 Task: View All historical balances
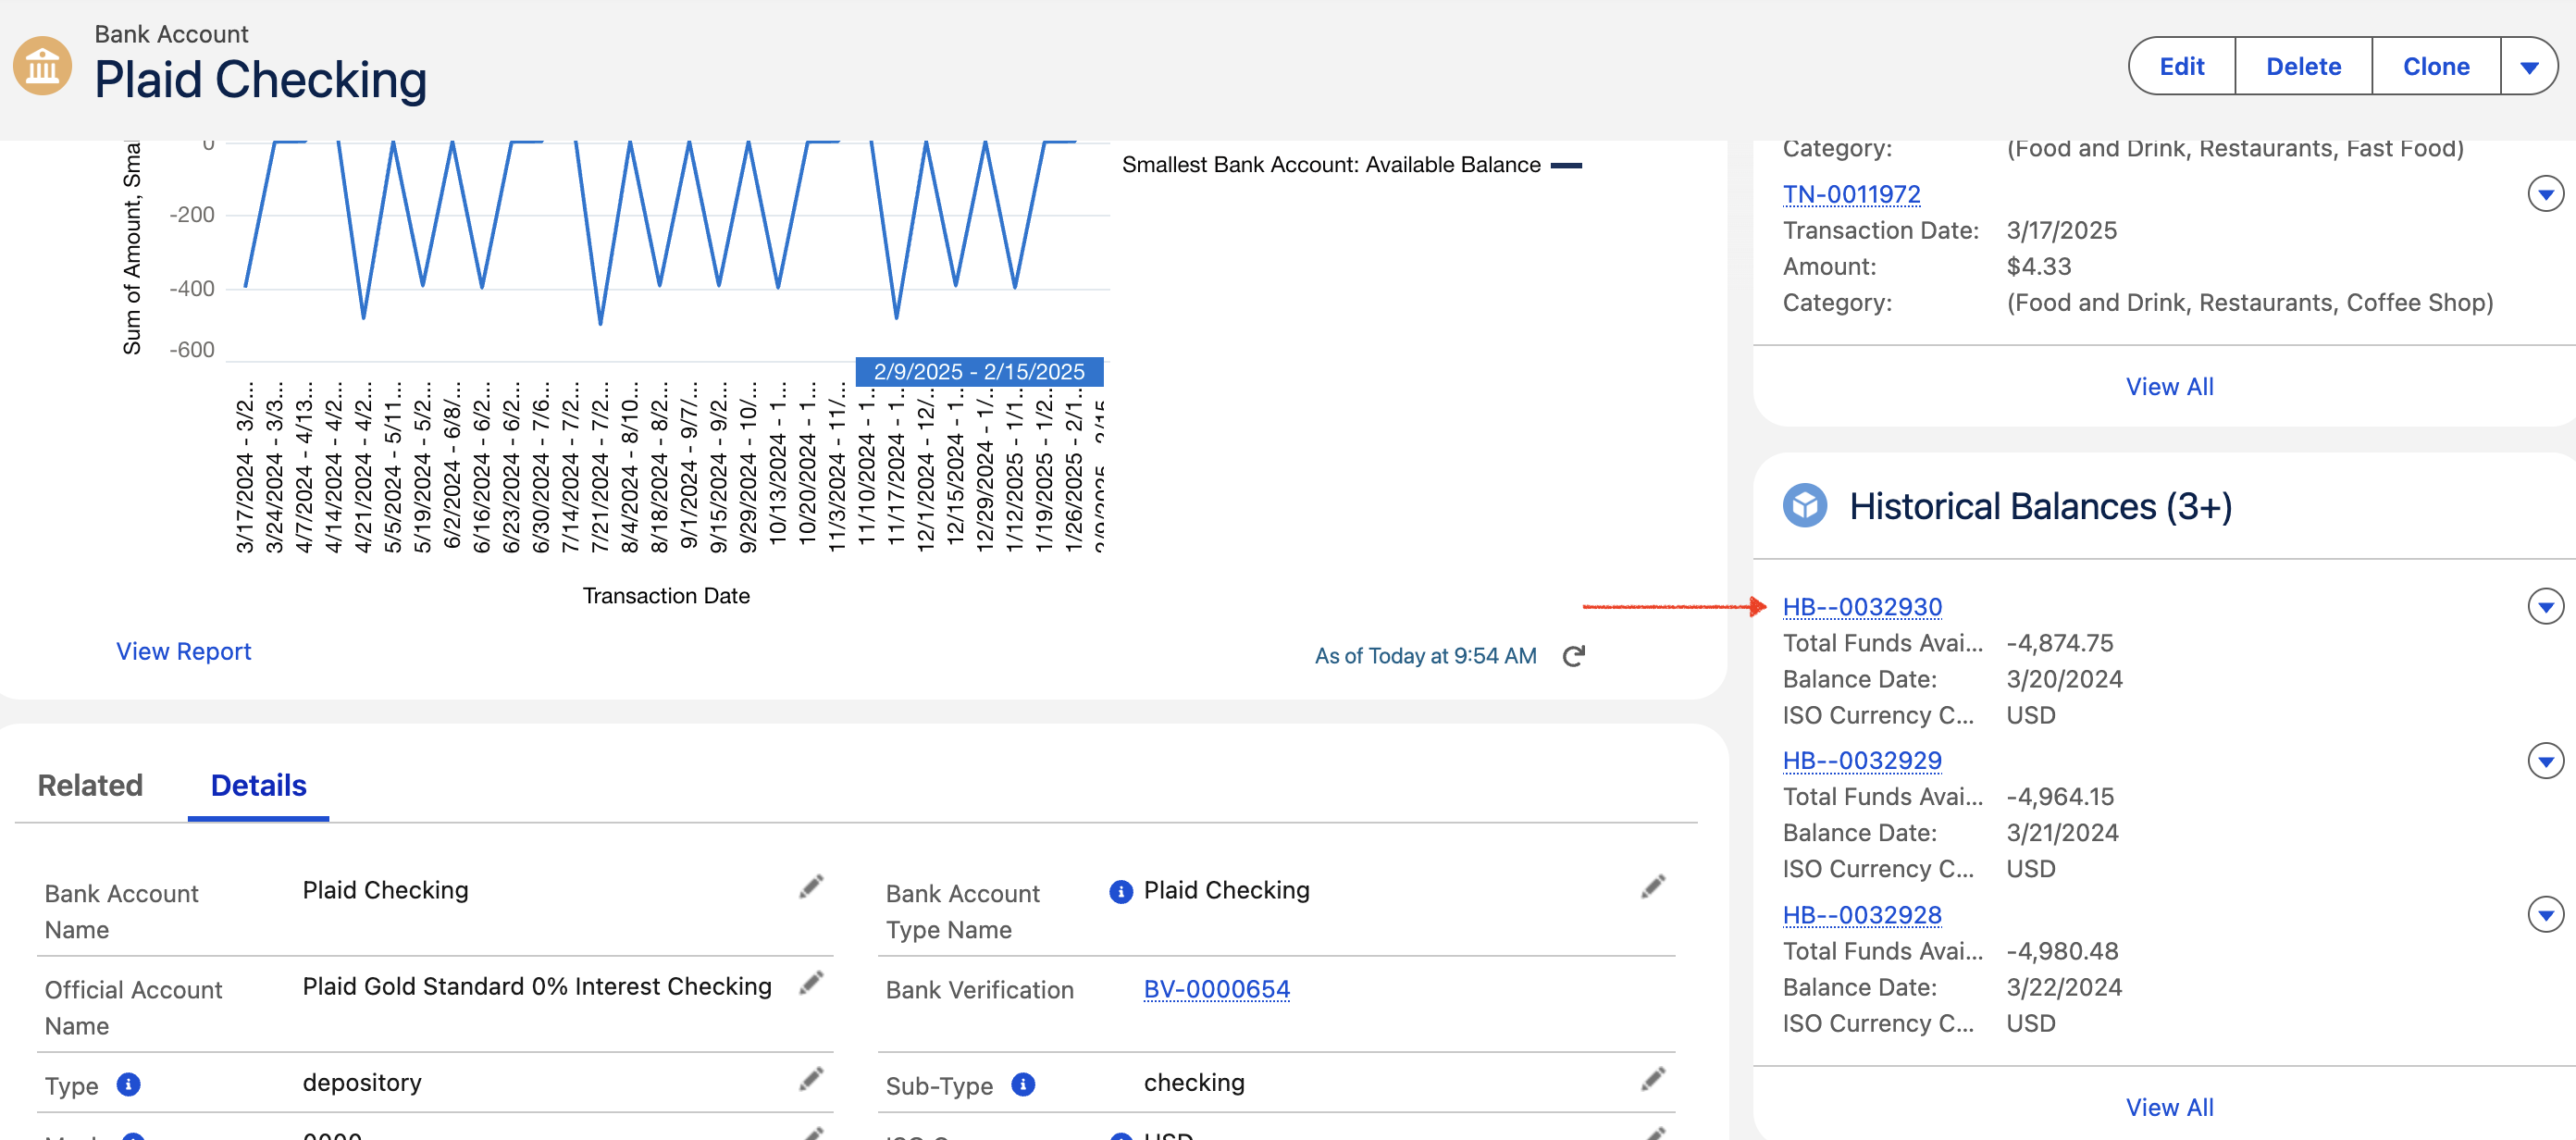pos(2169,1107)
